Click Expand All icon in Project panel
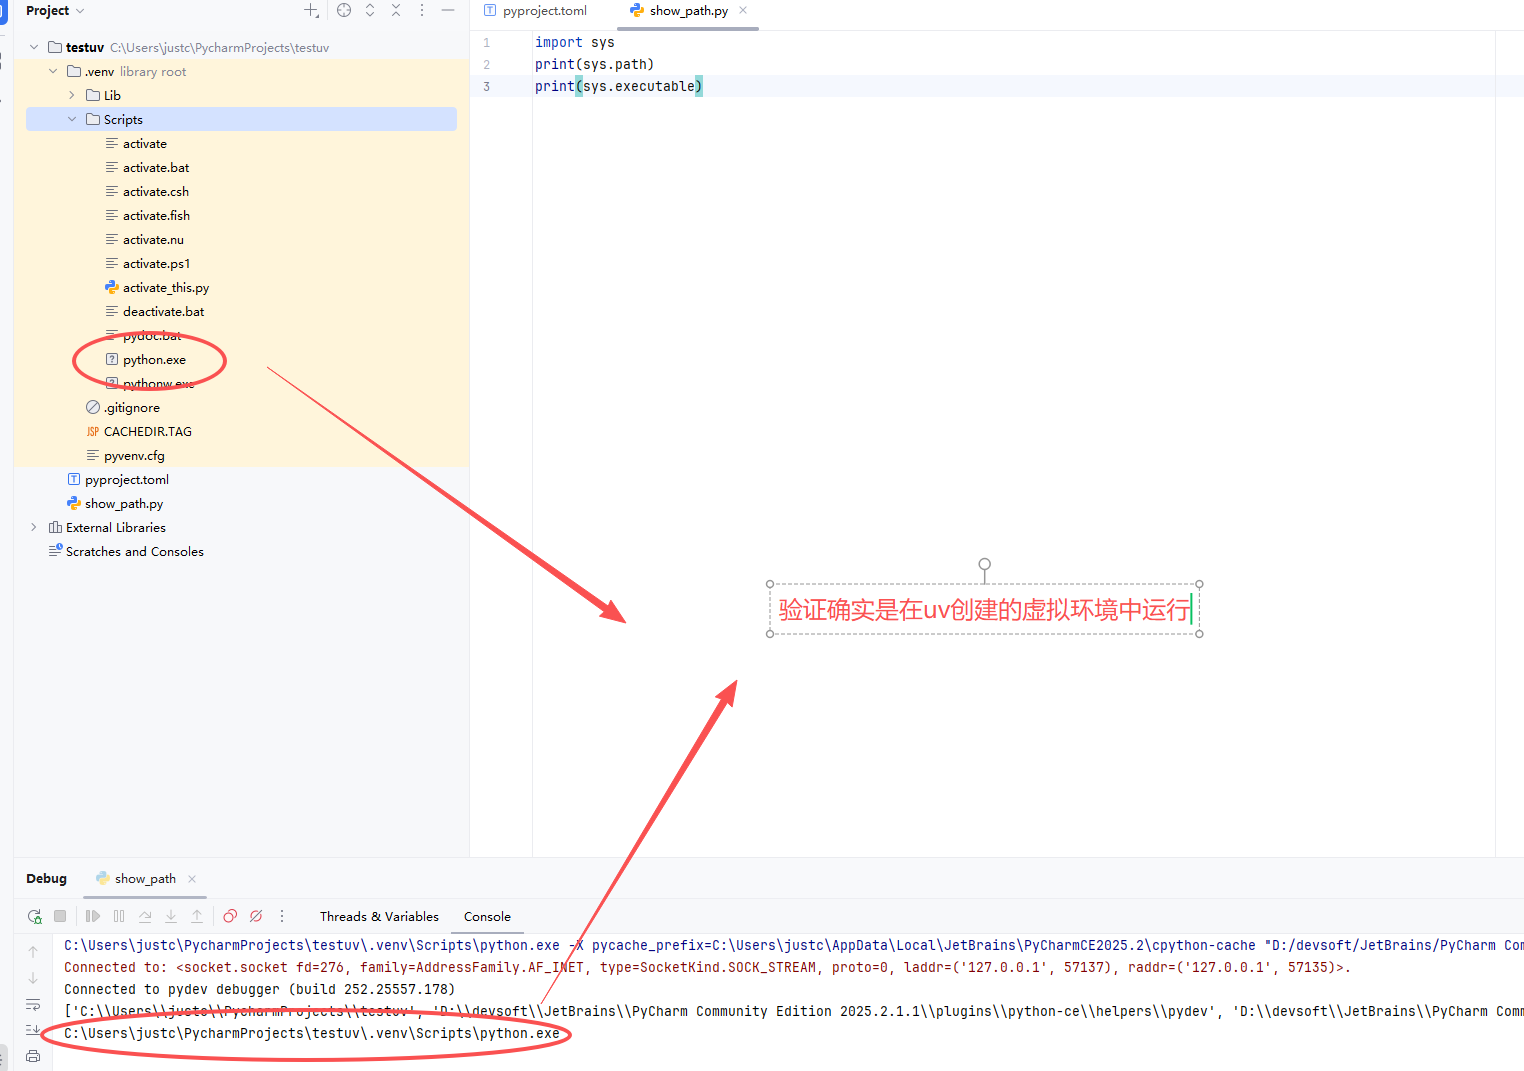 (x=370, y=10)
